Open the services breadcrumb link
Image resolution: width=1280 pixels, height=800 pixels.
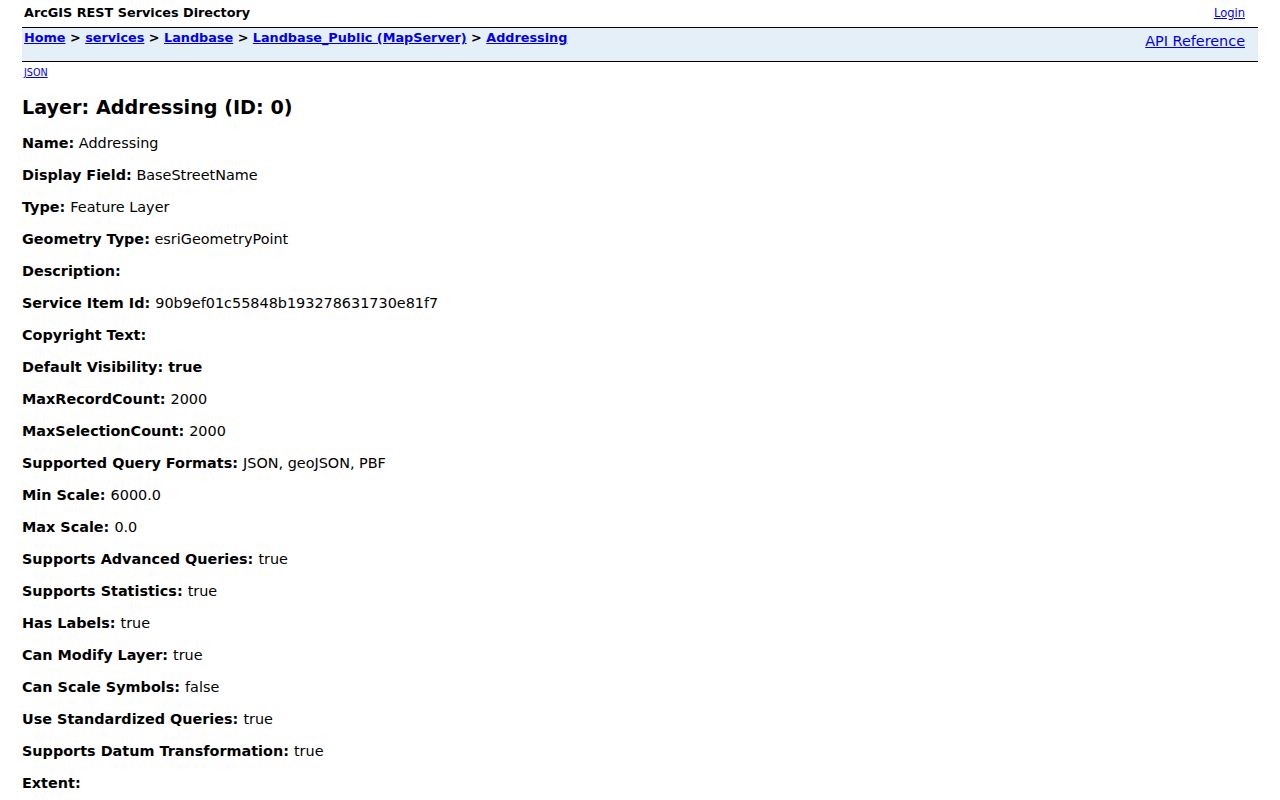coord(115,38)
